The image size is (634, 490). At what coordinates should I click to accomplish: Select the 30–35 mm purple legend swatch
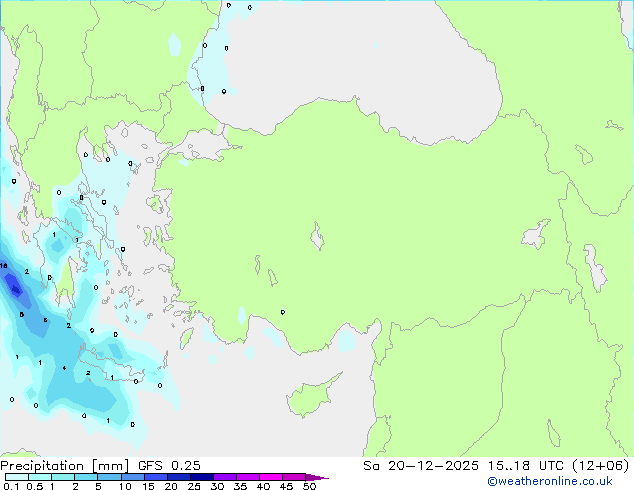pos(225,477)
